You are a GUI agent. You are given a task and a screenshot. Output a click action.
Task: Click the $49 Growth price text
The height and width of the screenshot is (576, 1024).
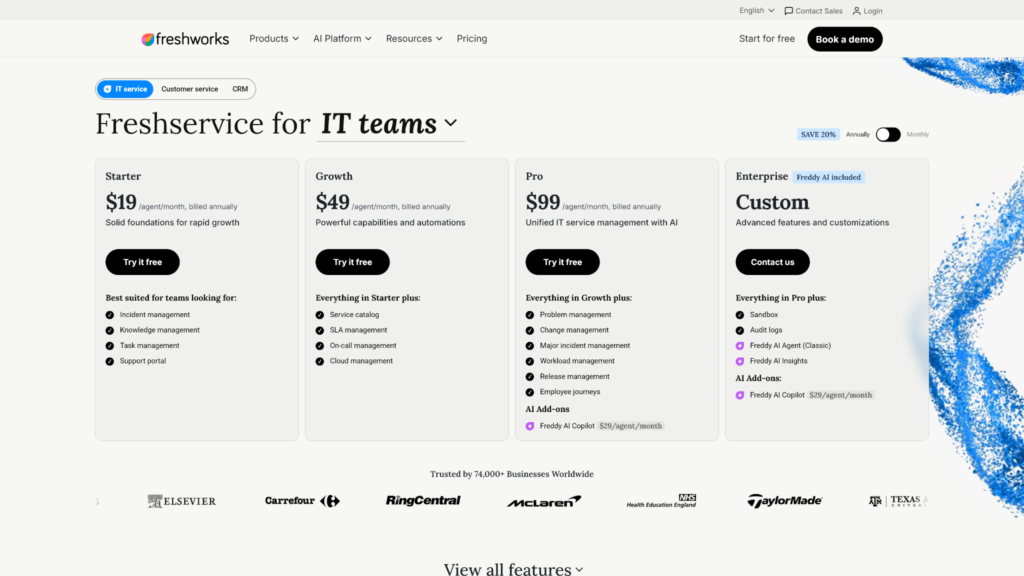[332, 202]
